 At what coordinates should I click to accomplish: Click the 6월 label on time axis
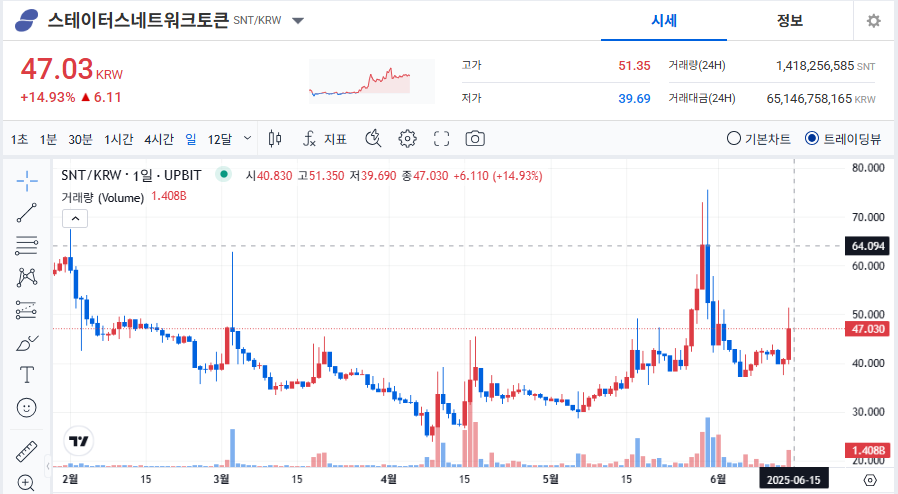[x=717, y=479]
